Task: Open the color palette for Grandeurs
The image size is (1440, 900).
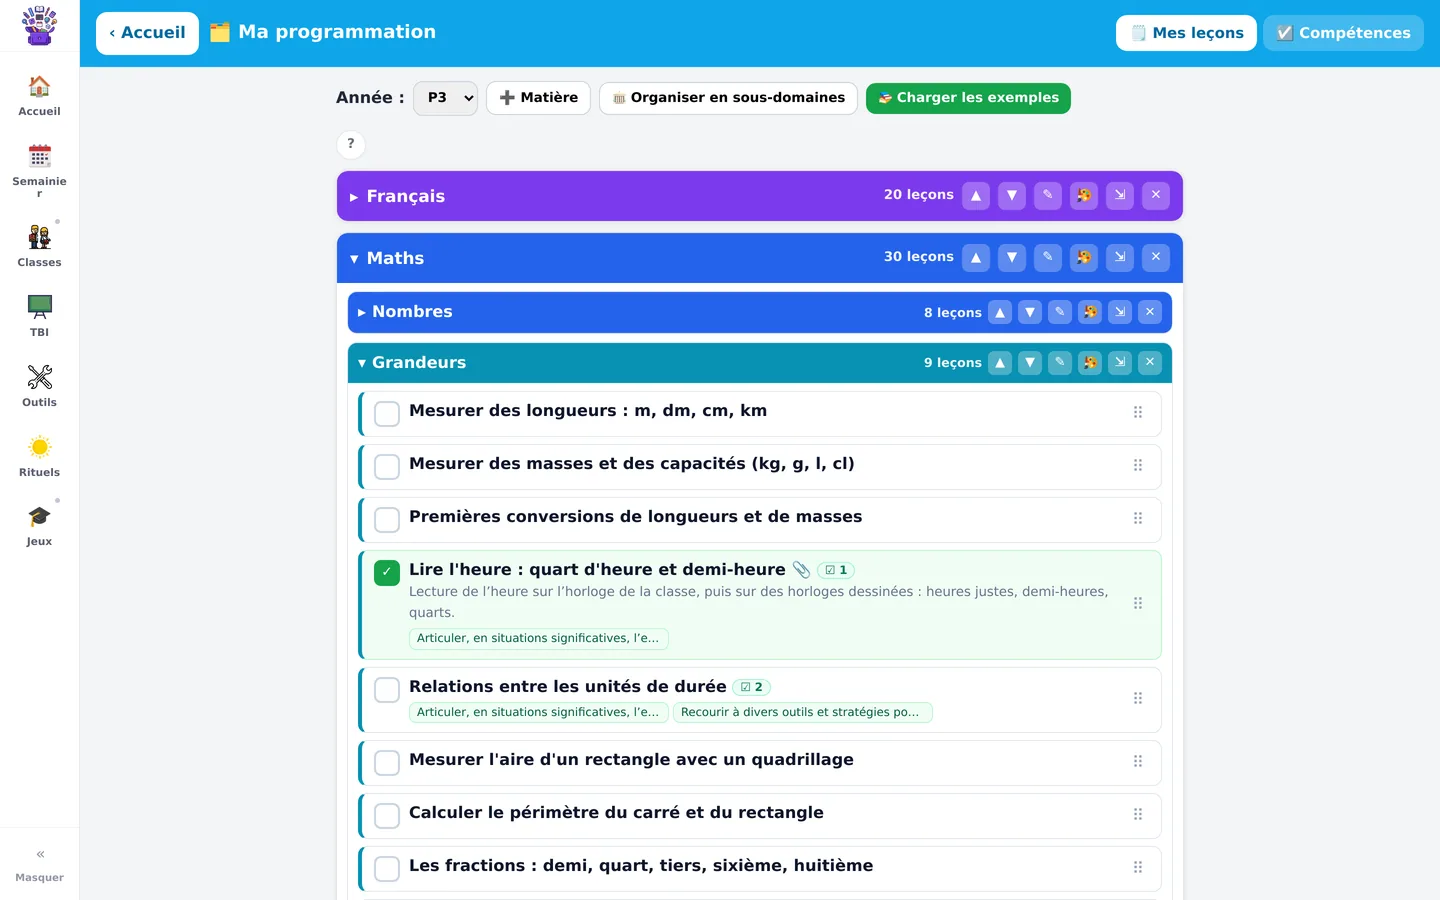Action: (1090, 363)
